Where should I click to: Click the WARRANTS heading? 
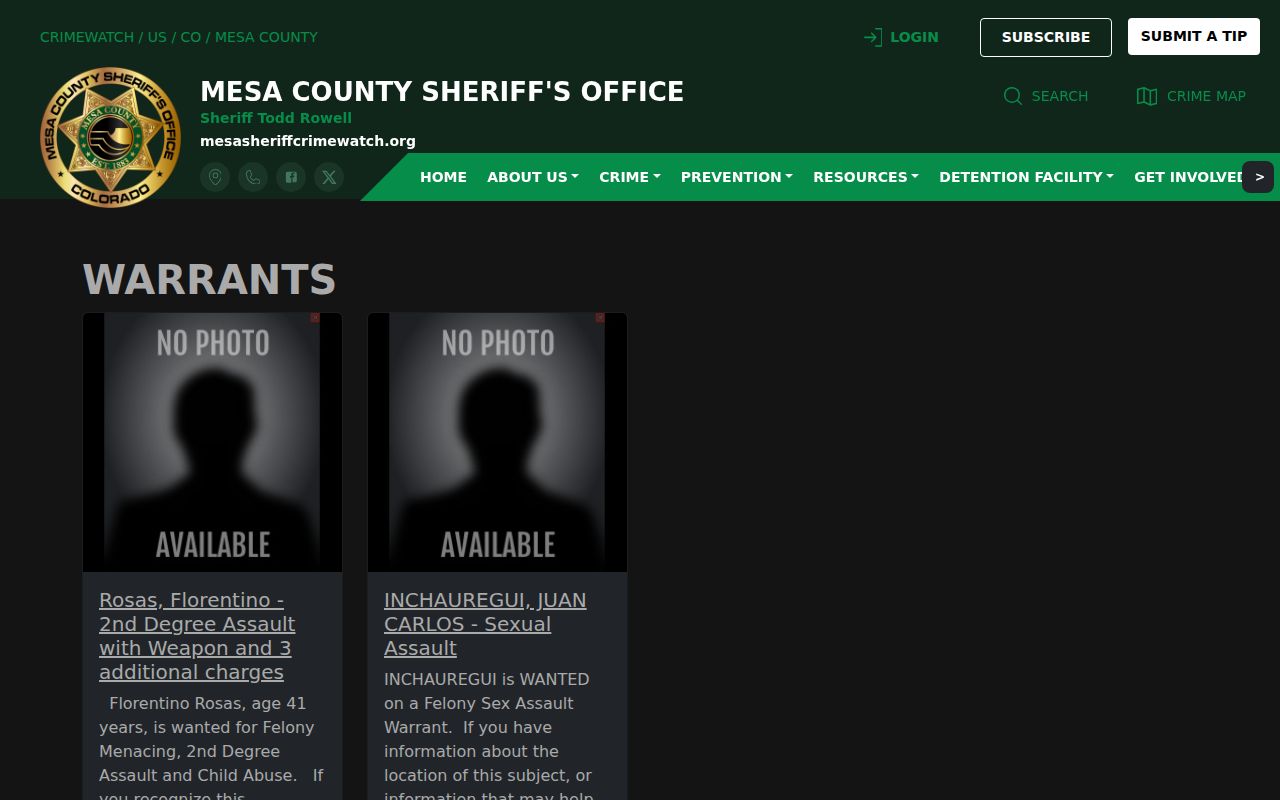click(x=209, y=280)
